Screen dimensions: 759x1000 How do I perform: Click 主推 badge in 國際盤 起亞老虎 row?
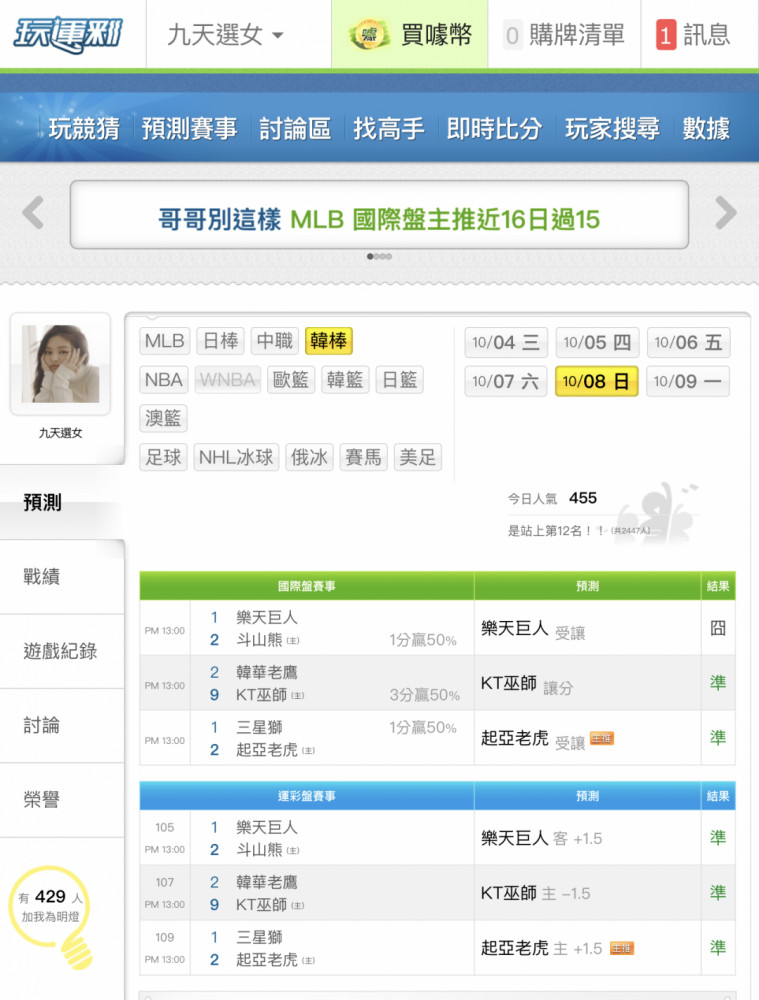tap(601, 739)
